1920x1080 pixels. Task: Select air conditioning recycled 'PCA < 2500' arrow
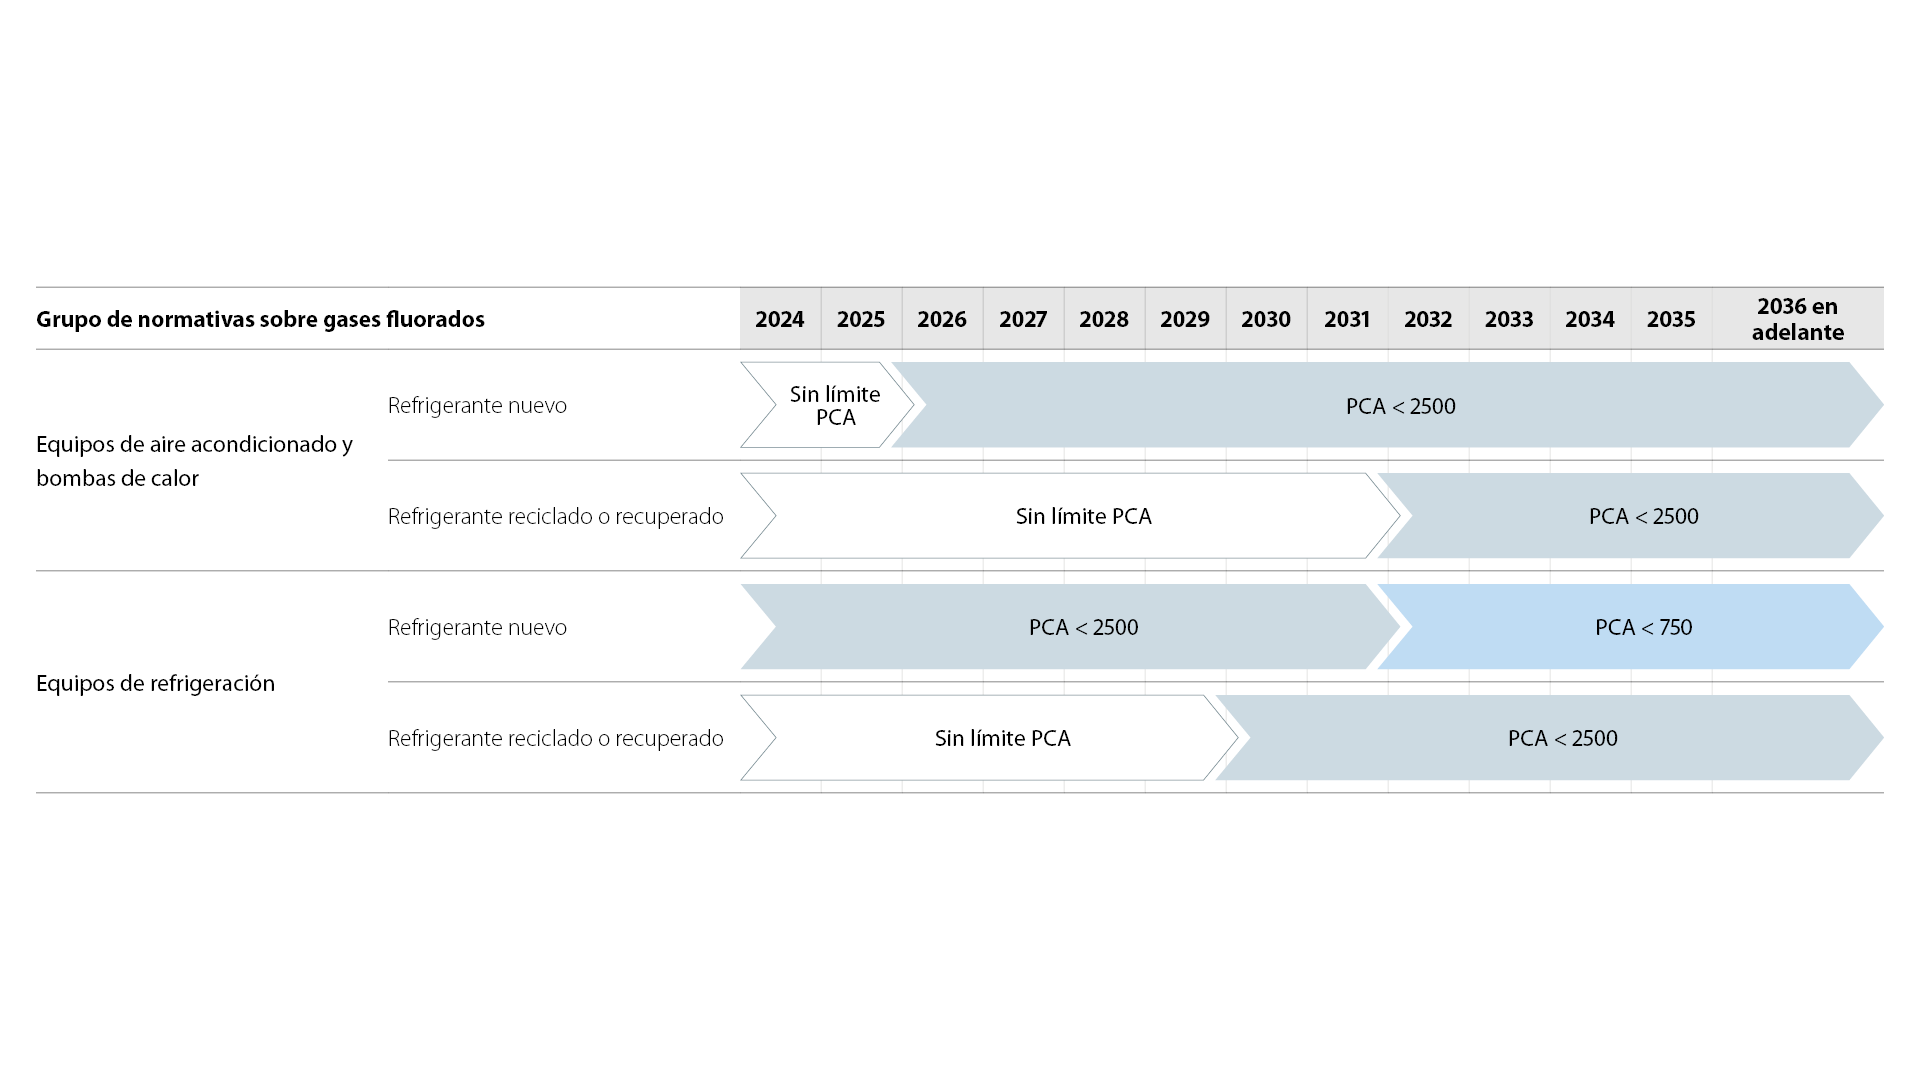[1631, 516]
